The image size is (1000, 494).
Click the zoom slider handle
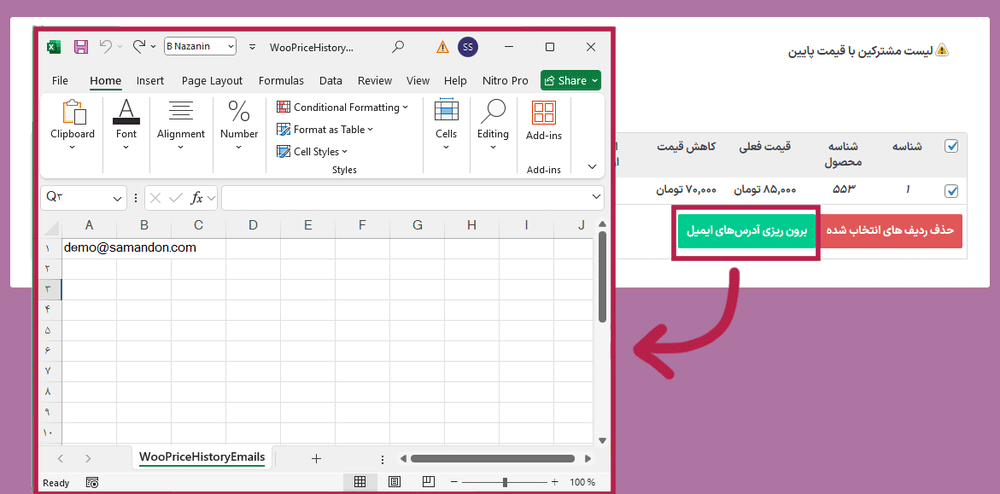pos(505,483)
